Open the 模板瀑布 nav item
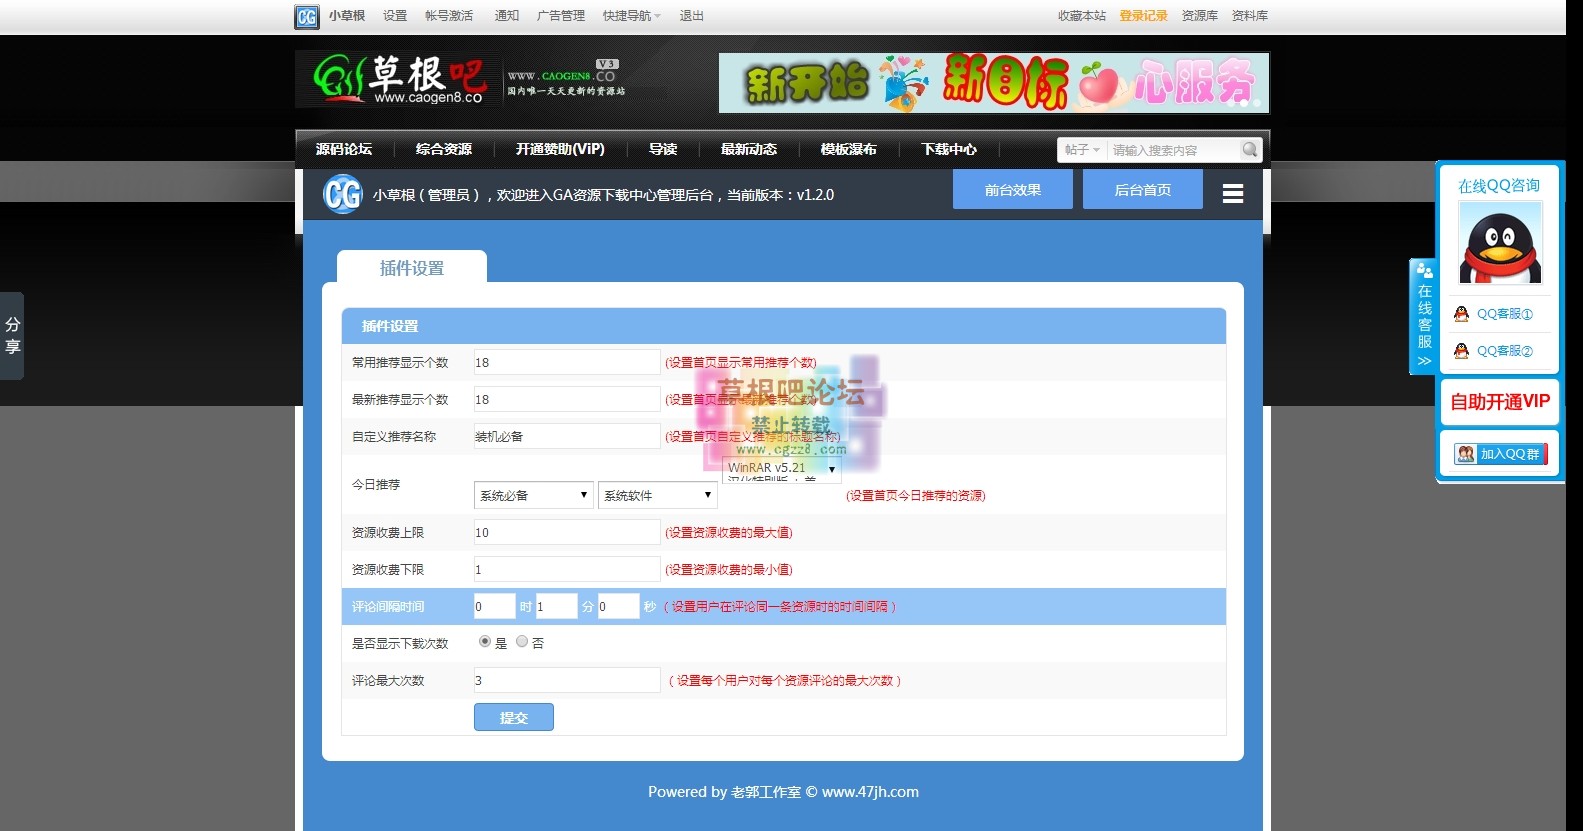The image size is (1583, 831). tap(849, 149)
